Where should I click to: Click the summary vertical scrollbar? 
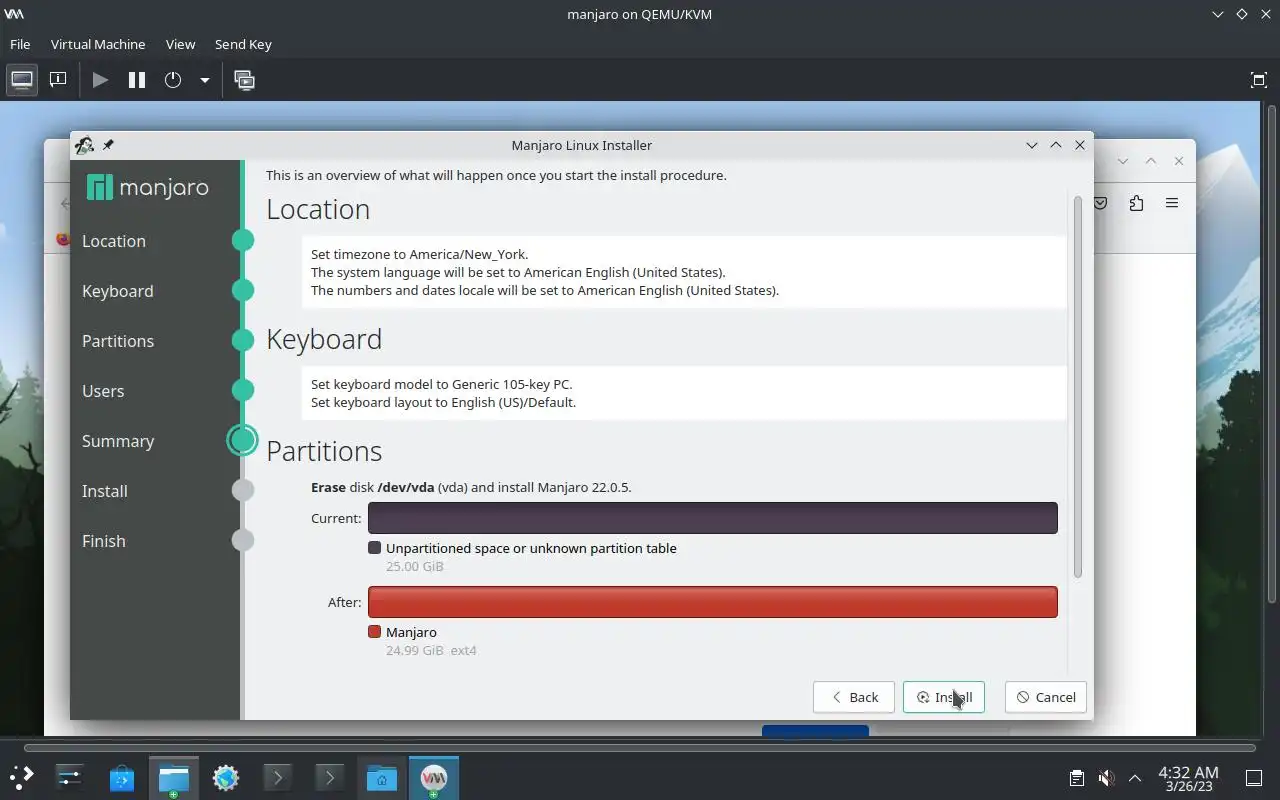point(1077,387)
